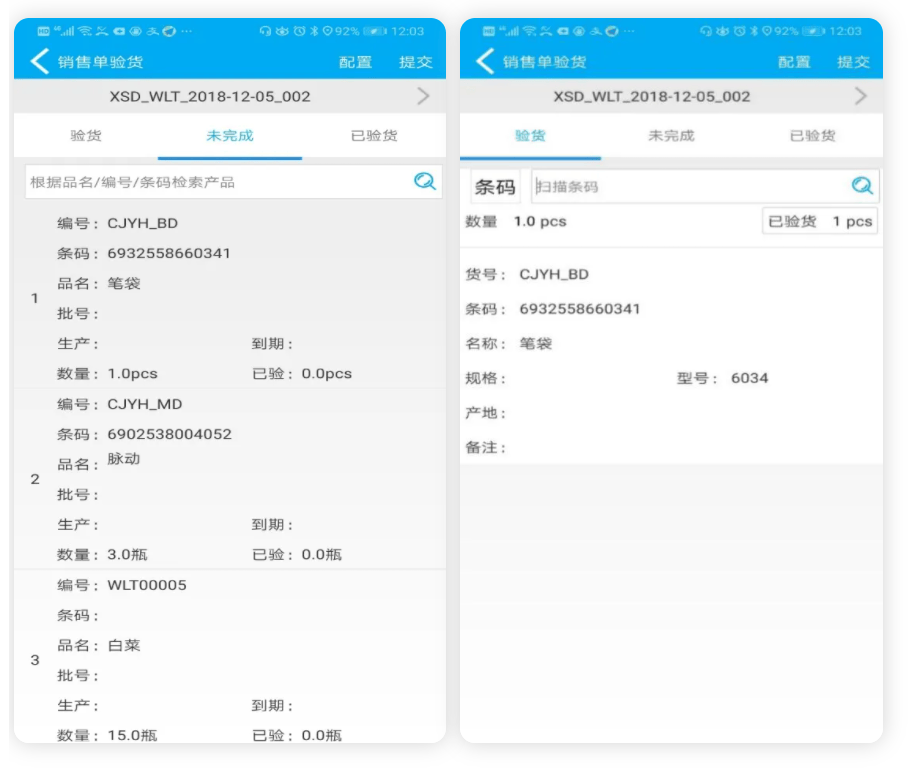Select item code CJYH_BD in list
The height and width of the screenshot is (775, 921).
(143, 223)
